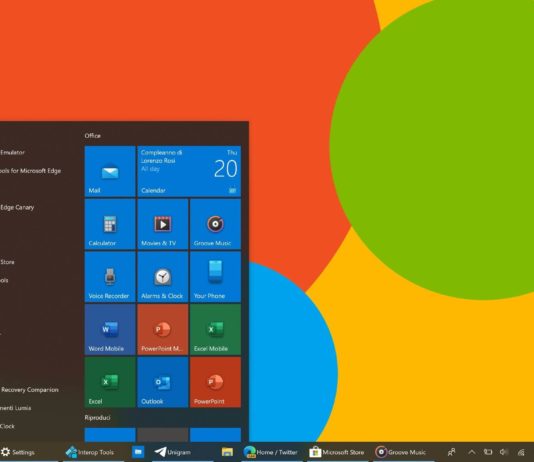Open the Mail tile
Image resolution: width=534 pixels, height=462 pixels.
coord(110,171)
